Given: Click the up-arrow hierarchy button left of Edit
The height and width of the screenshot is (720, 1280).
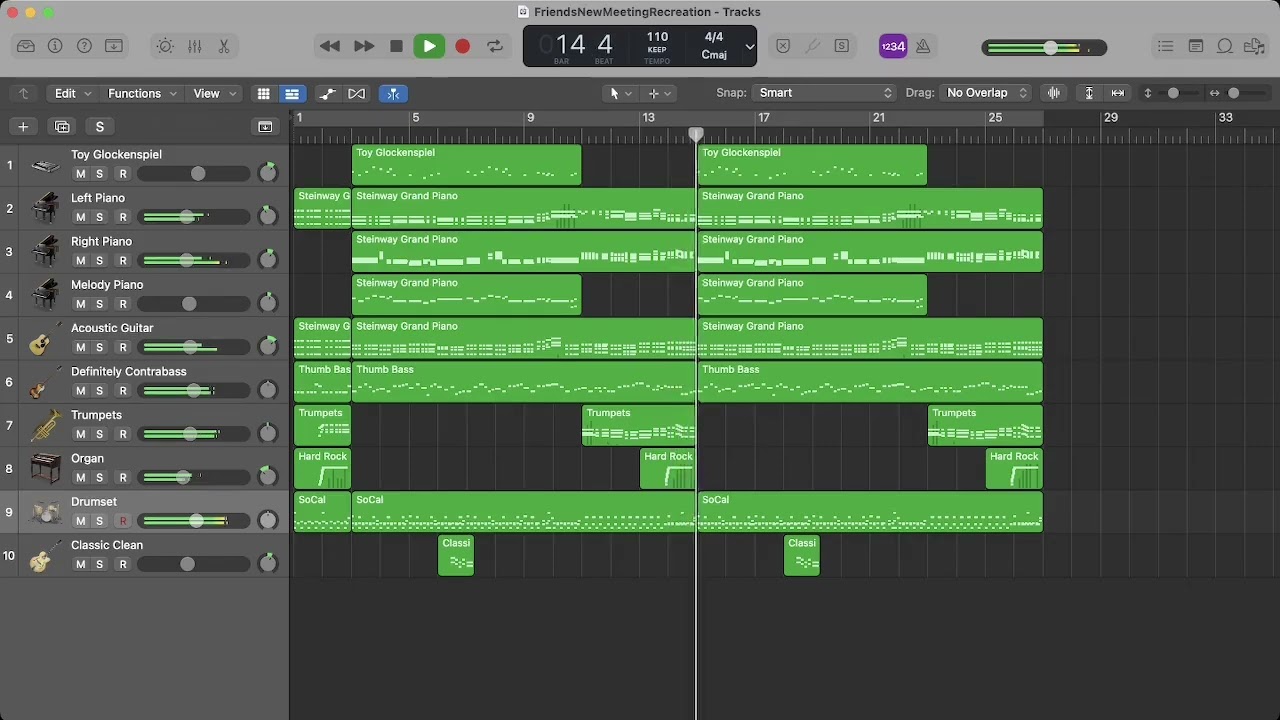Looking at the screenshot, I should [24, 93].
